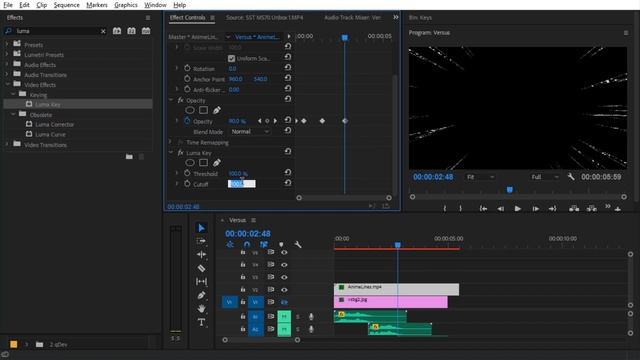This screenshot has width=640, height=360.
Task: Create rectangle mask under Opacity
Action: click(x=203, y=110)
